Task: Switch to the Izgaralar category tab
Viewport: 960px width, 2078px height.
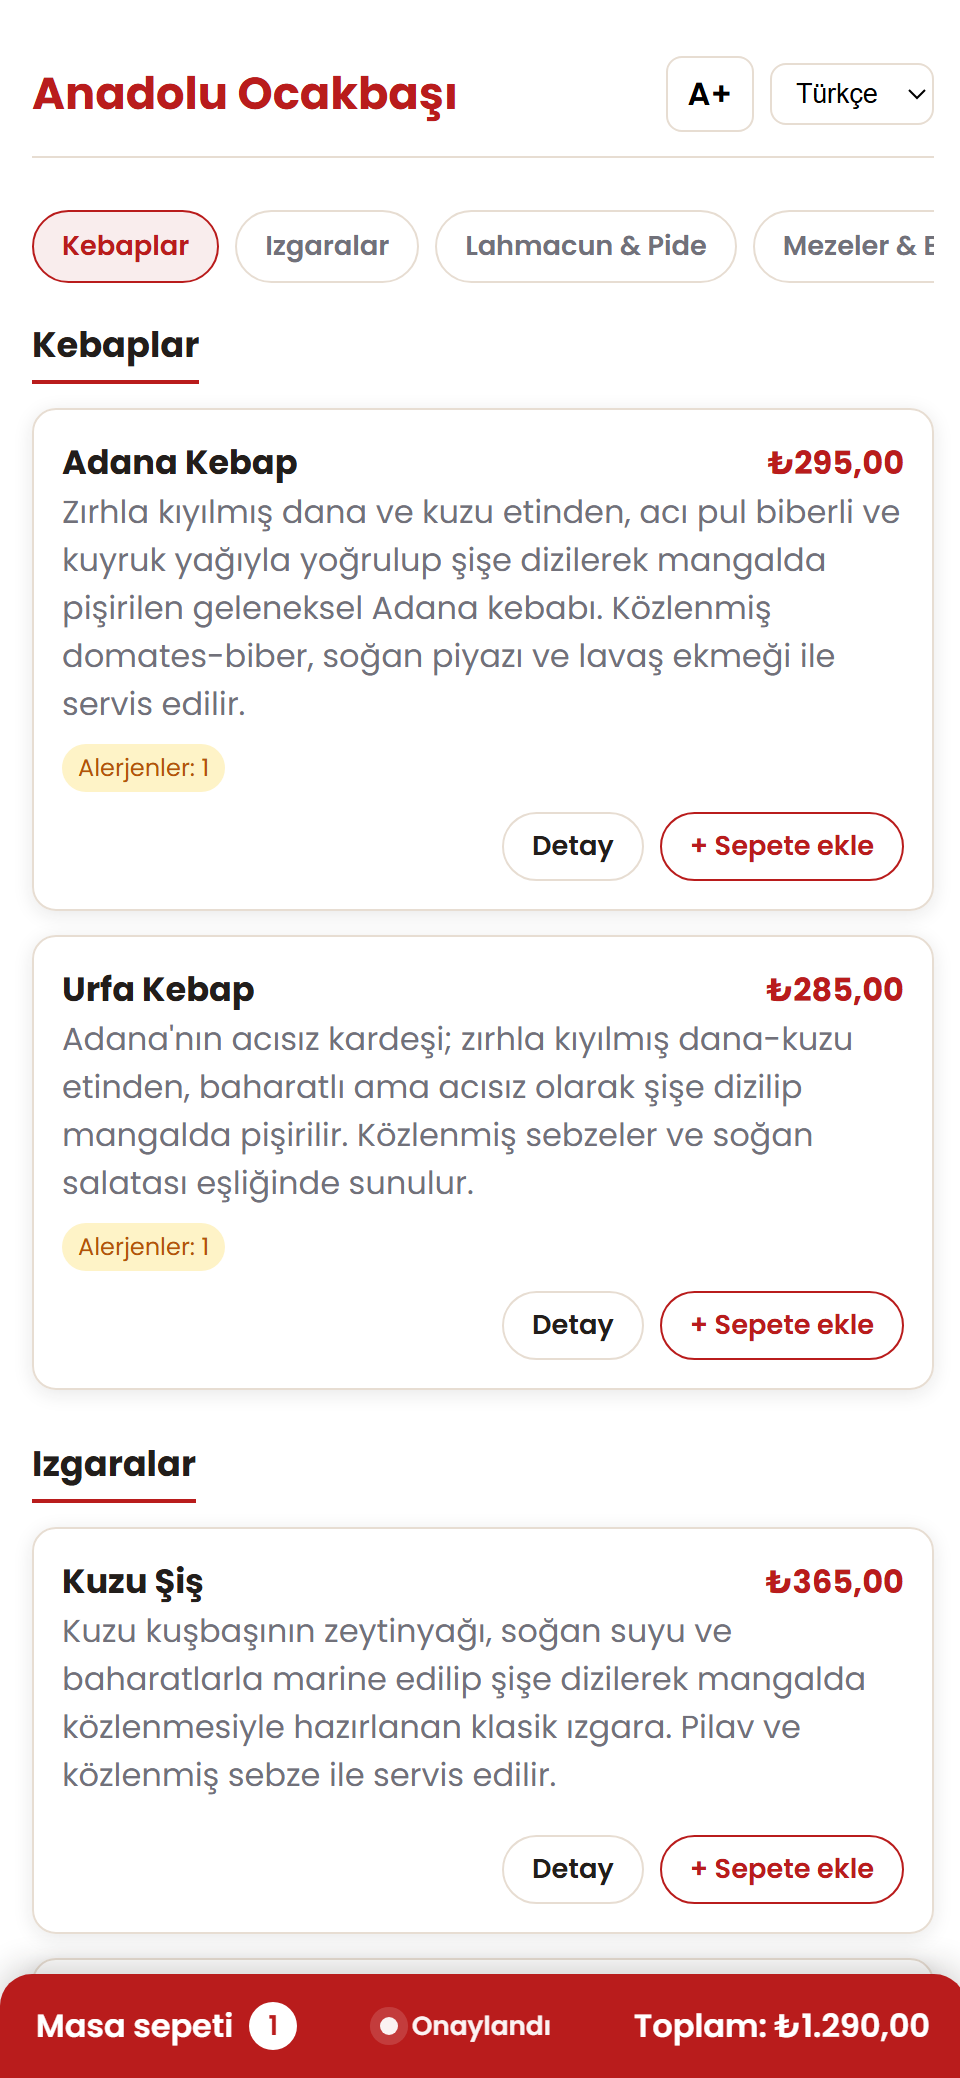Action: [327, 246]
